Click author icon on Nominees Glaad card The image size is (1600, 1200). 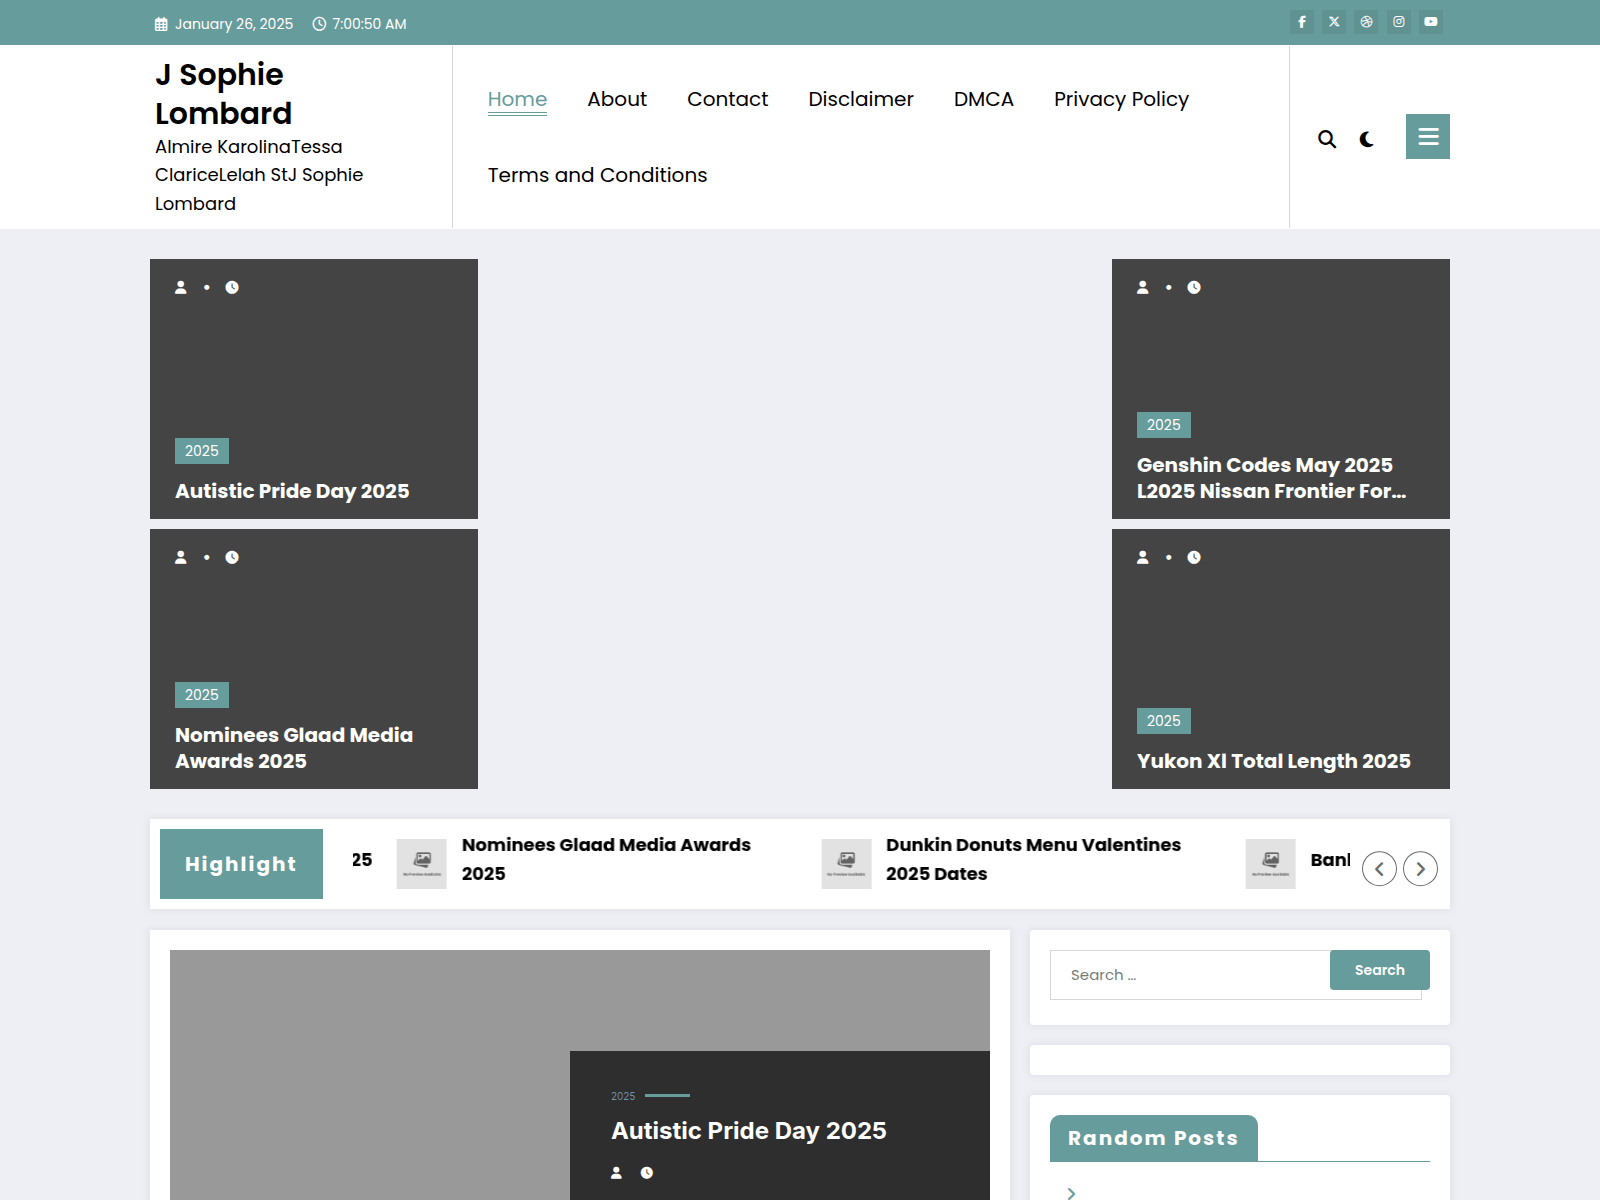(x=181, y=557)
